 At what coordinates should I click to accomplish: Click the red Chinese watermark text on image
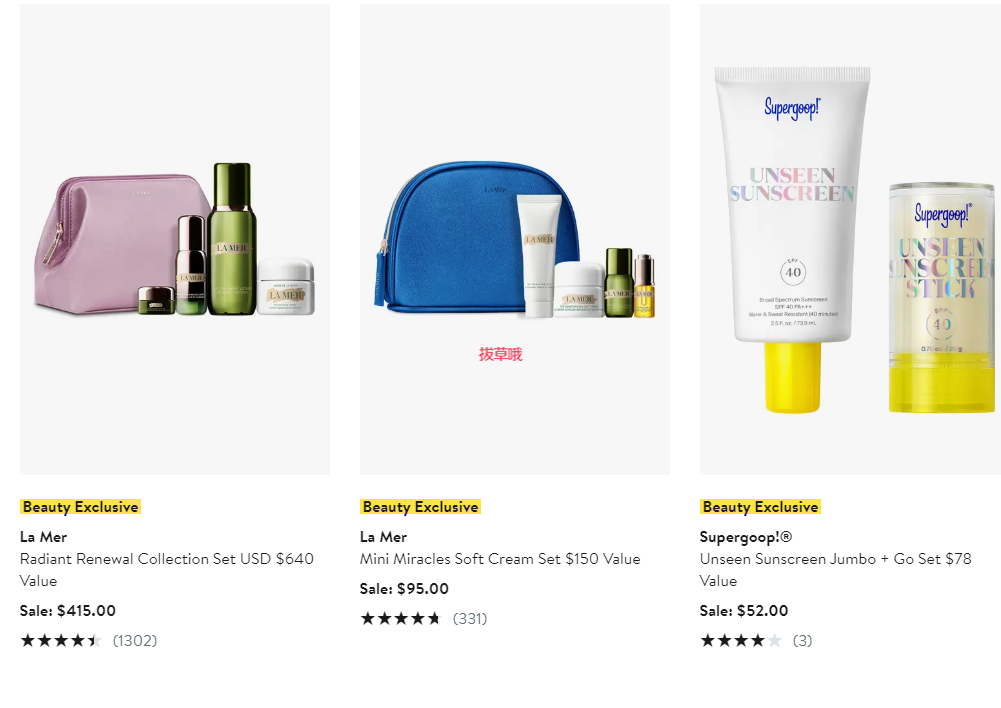click(x=500, y=354)
